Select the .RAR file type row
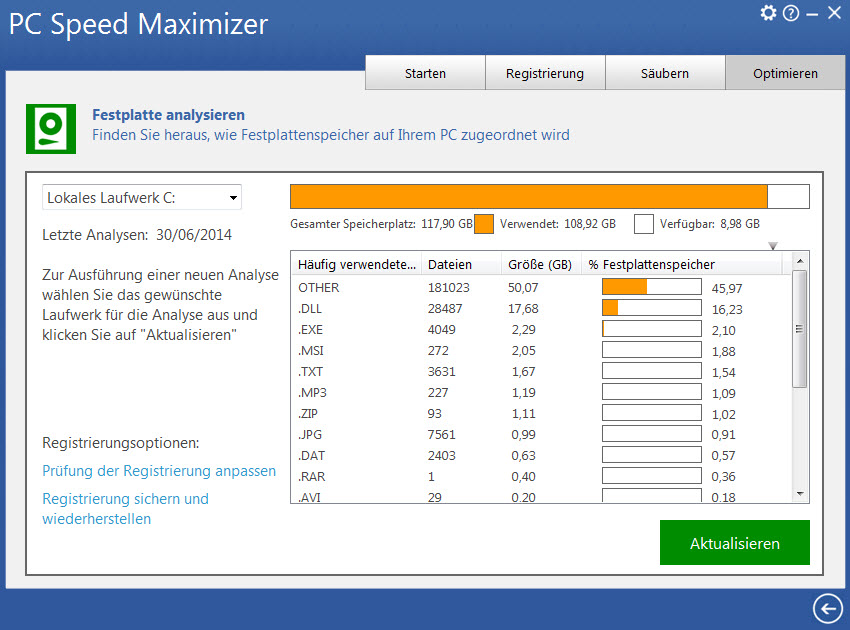The image size is (850, 630). coord(541,477)
